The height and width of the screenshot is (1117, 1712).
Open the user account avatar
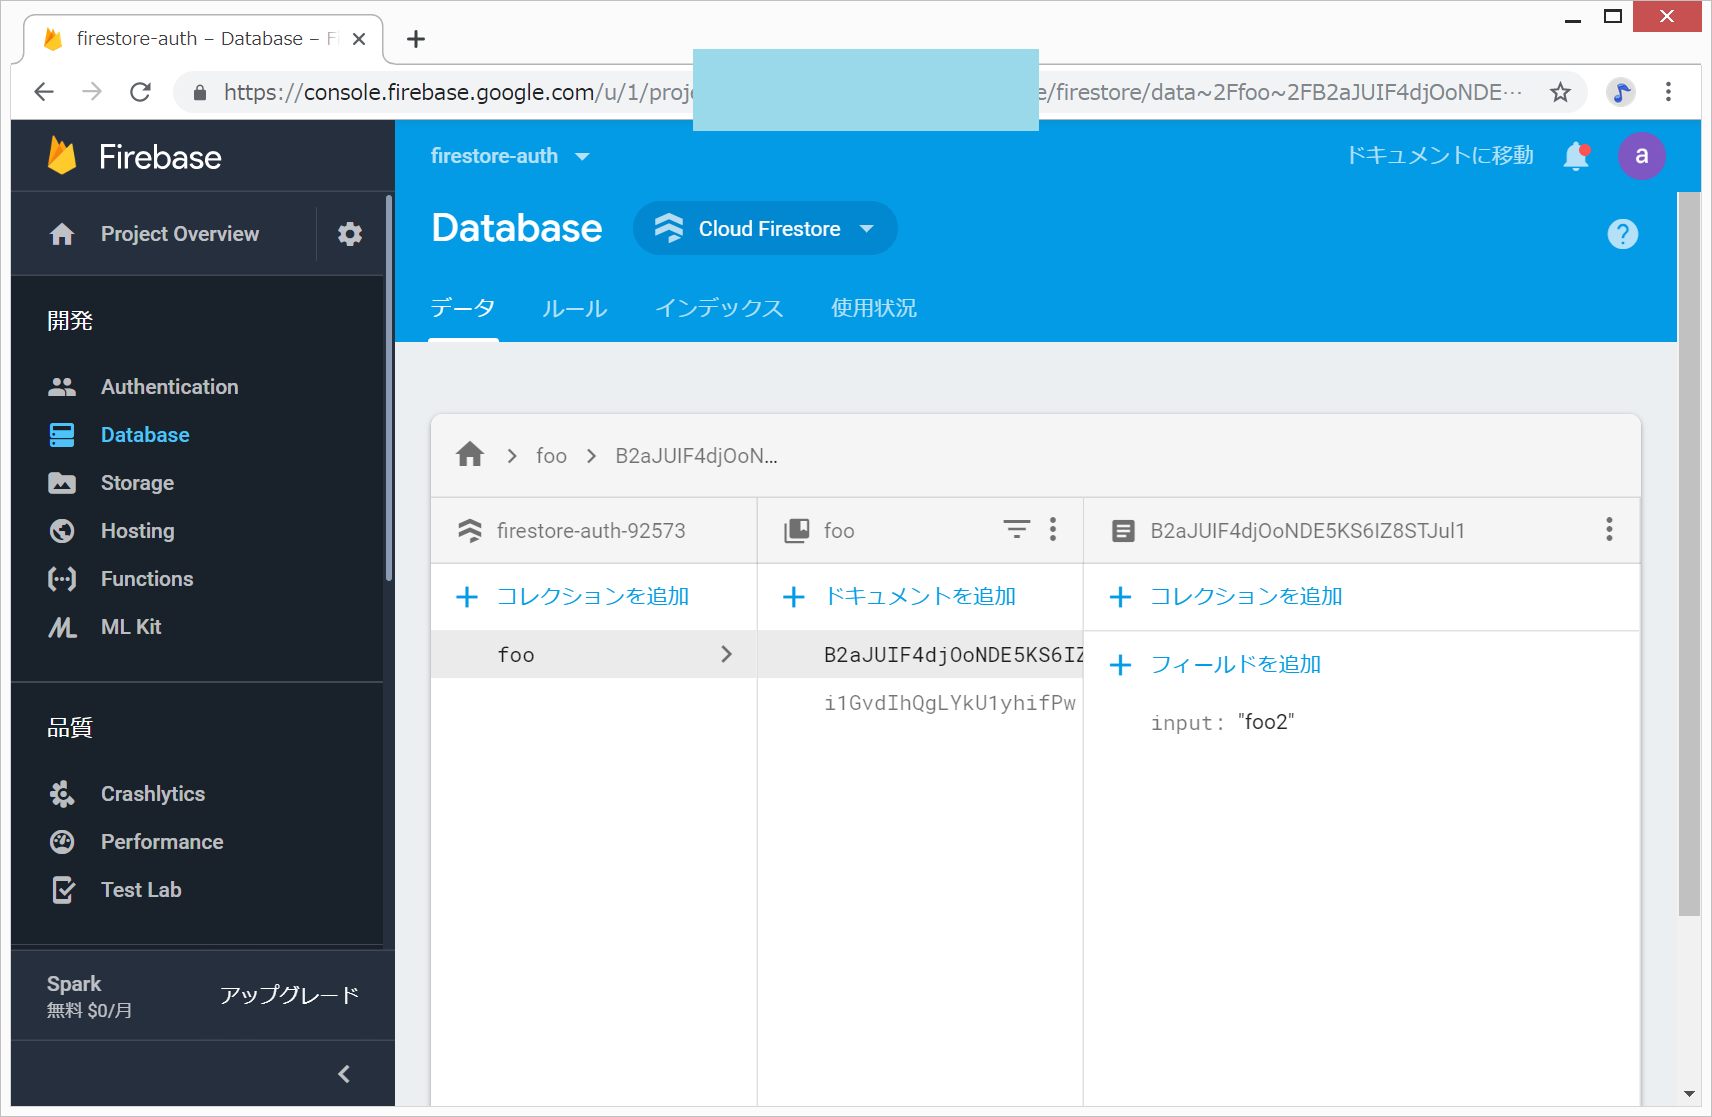(x=1641, y=156)
